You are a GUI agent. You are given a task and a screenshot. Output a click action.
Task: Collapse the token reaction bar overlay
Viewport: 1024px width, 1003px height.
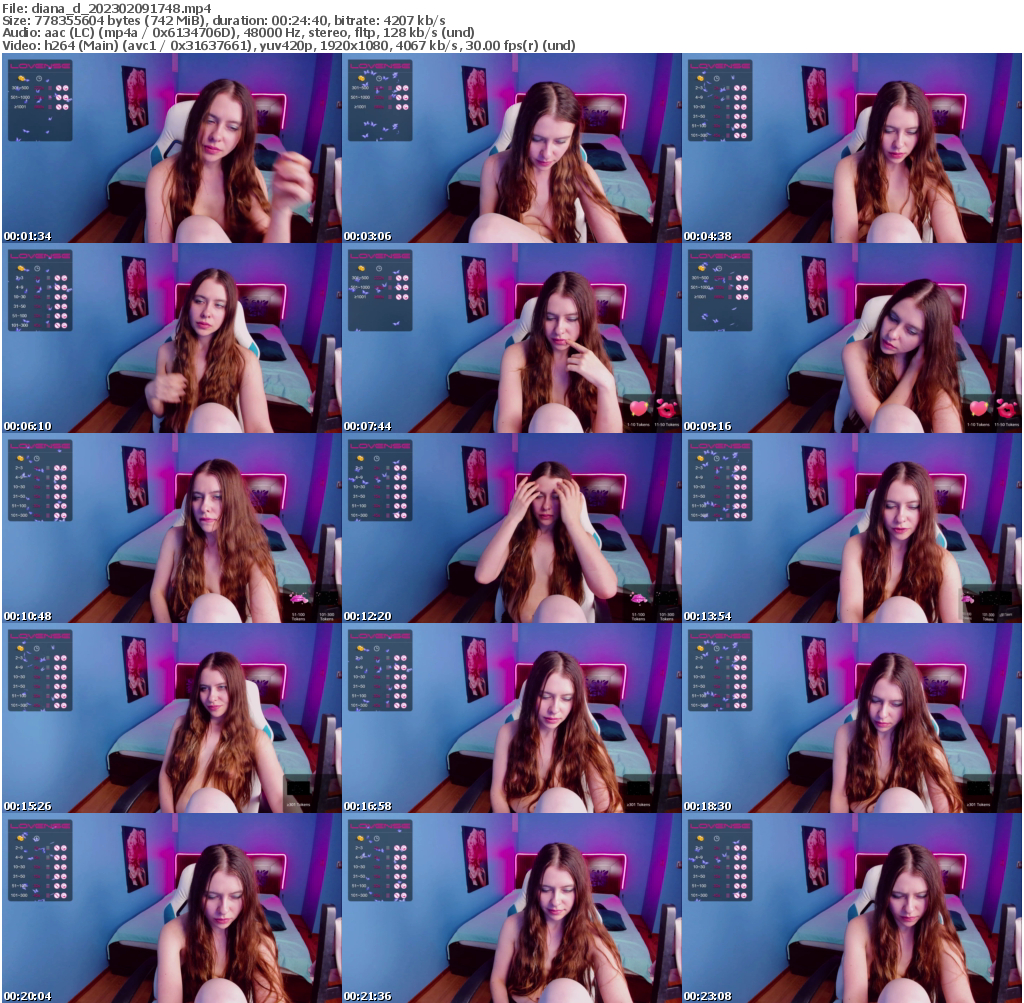652,408
